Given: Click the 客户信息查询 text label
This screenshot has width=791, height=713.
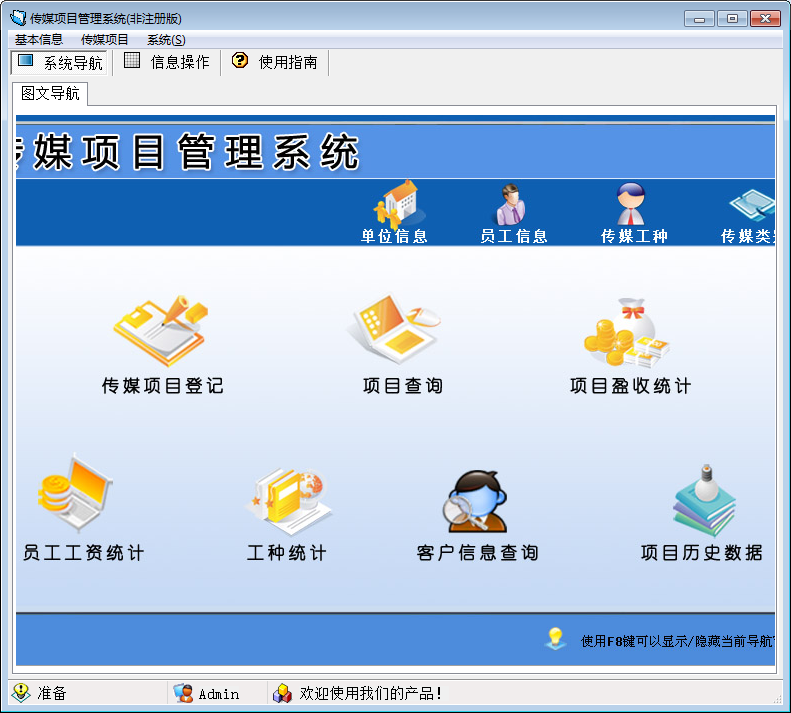Looking at the screenshot, I should (477, 553).
